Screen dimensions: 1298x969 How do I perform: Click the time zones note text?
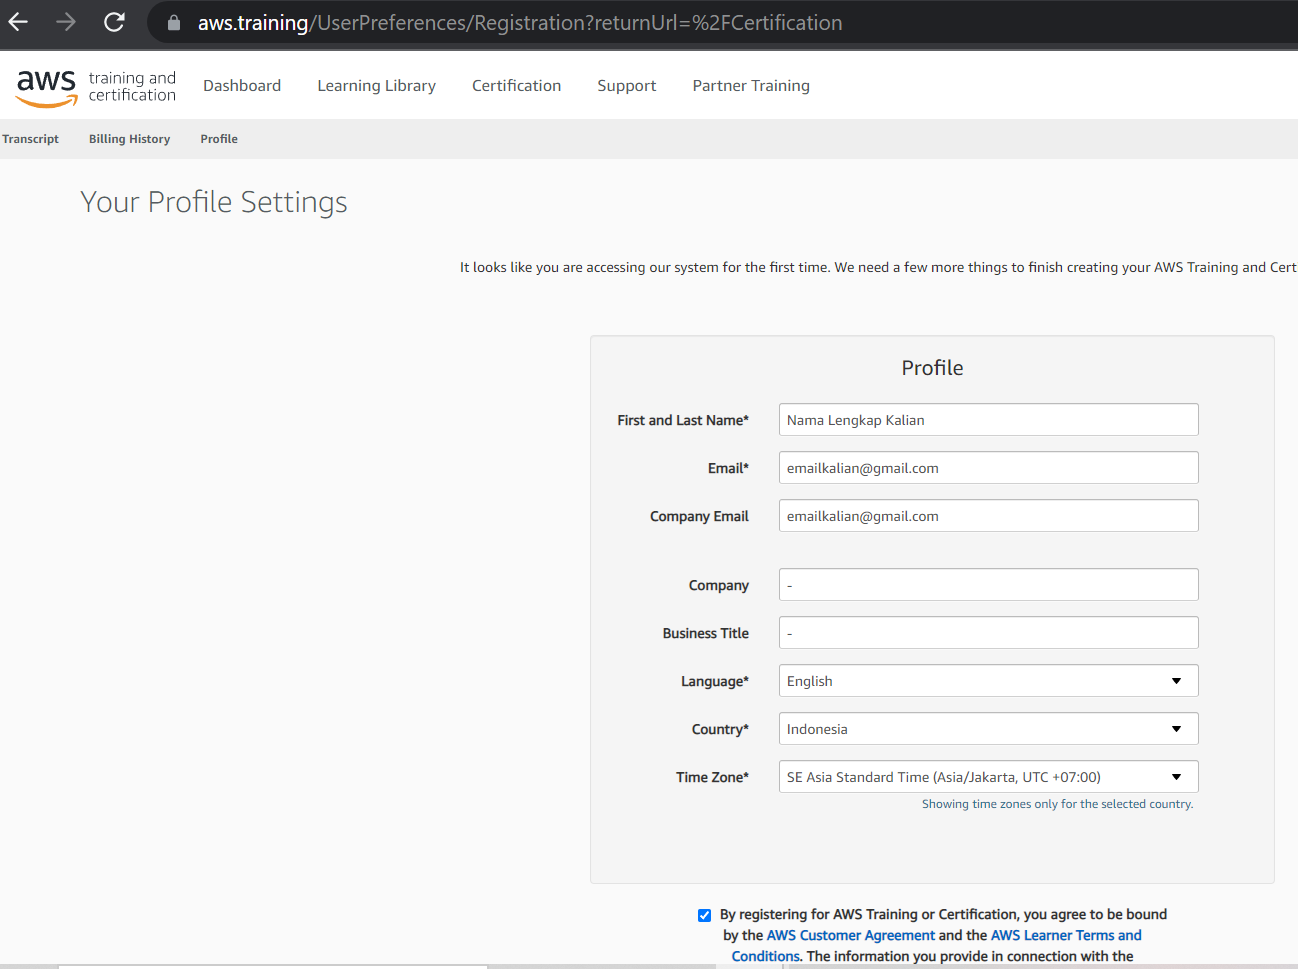[1057, 804]
